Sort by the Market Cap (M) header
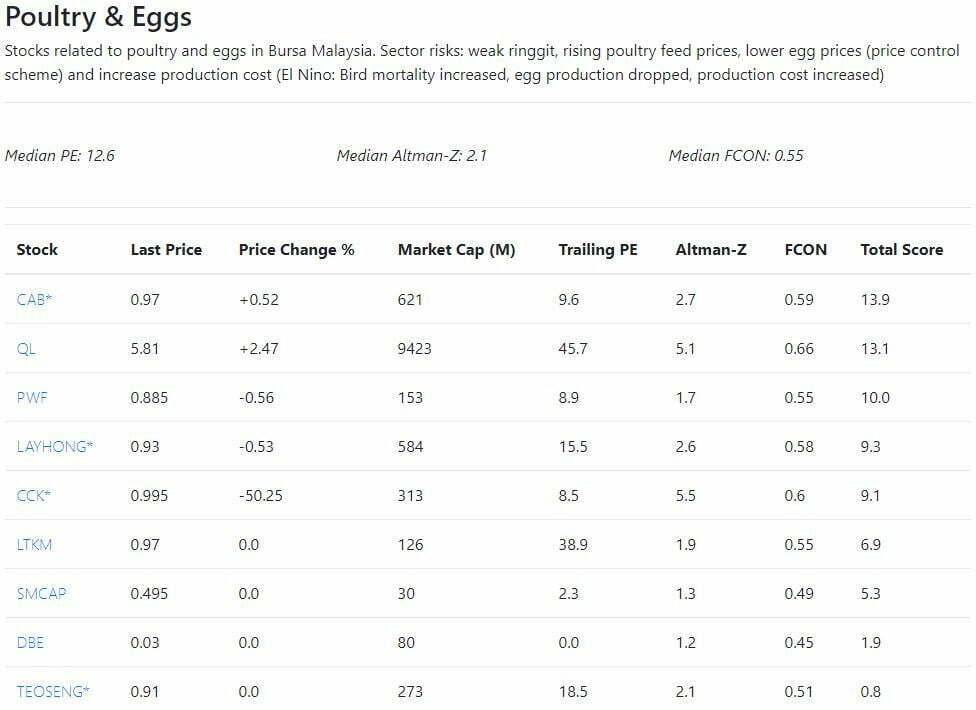The height and width of the screenshot is (710, 976). [x=456, y=250]
